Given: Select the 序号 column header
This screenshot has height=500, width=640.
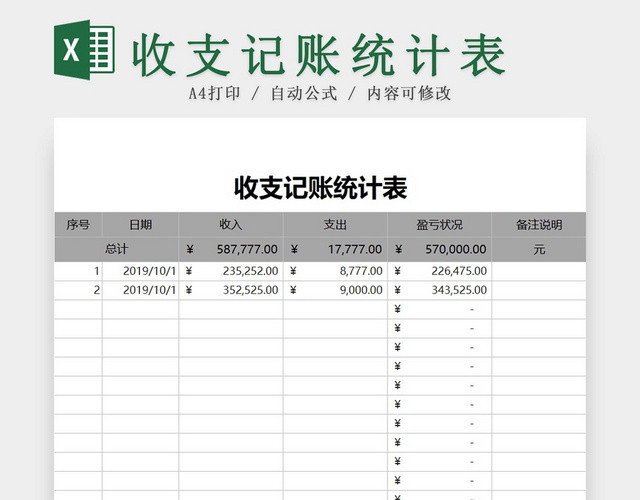Looking at the screenshot, I should click(x=78, y=224).
